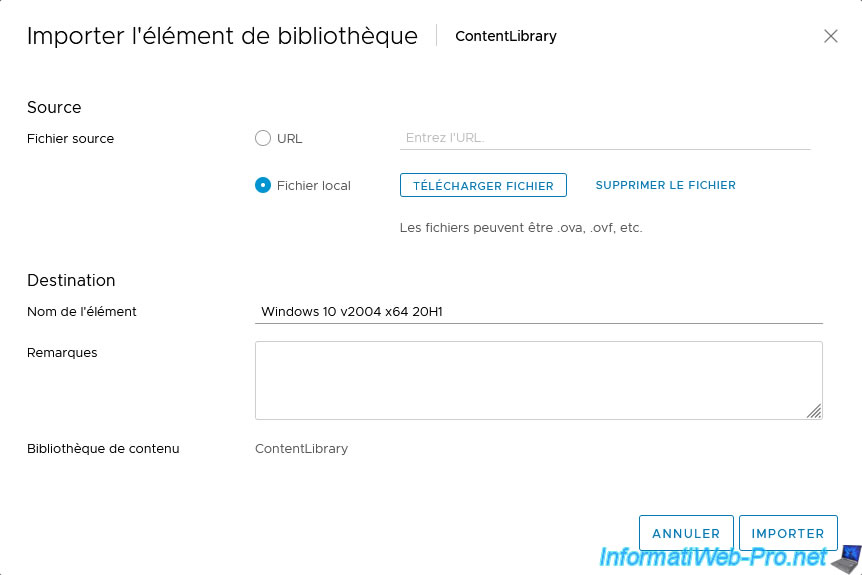The image size is (862, 575).
Task: Click the URL option label text
Action: click(290, 139)
